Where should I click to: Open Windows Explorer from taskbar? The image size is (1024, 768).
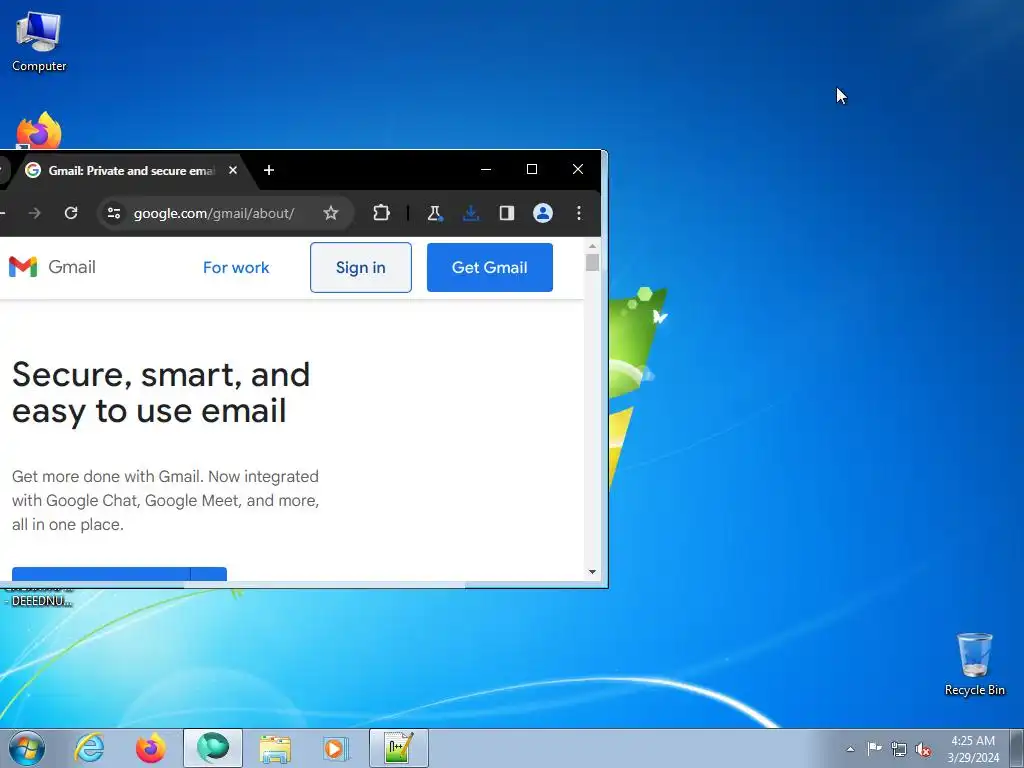point(275,748)
